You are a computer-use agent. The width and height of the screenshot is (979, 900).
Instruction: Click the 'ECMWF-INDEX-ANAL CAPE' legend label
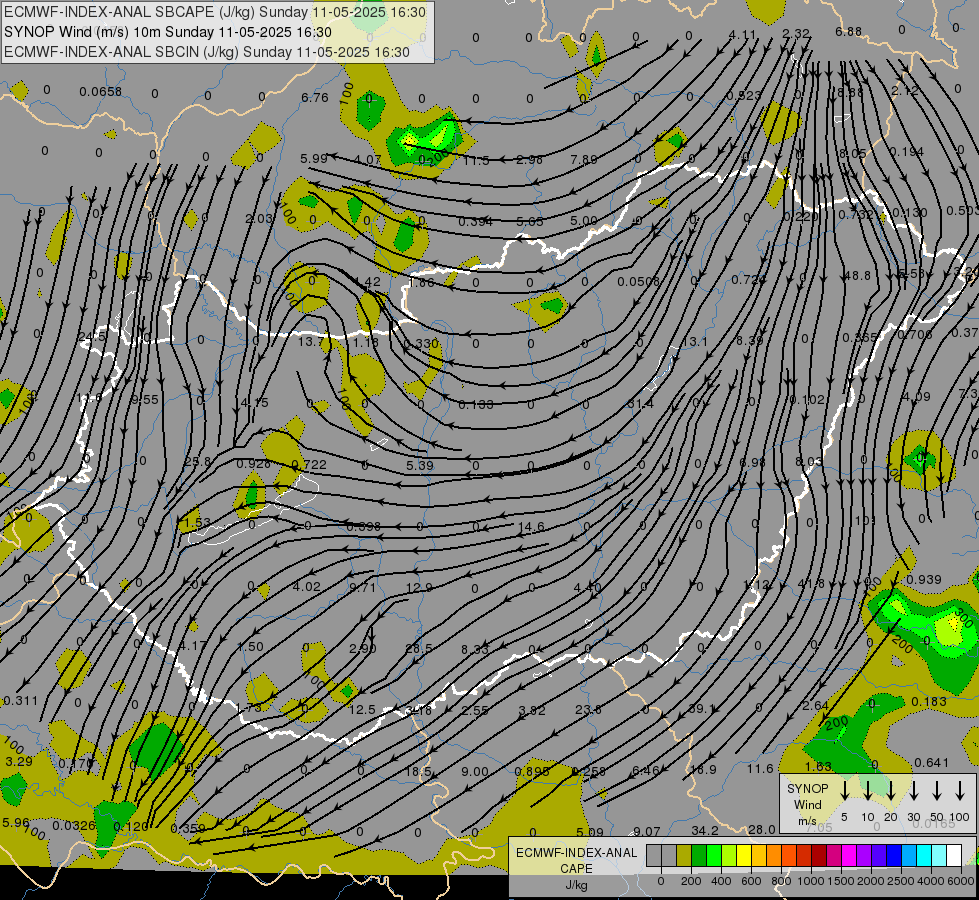click(576, 860)
